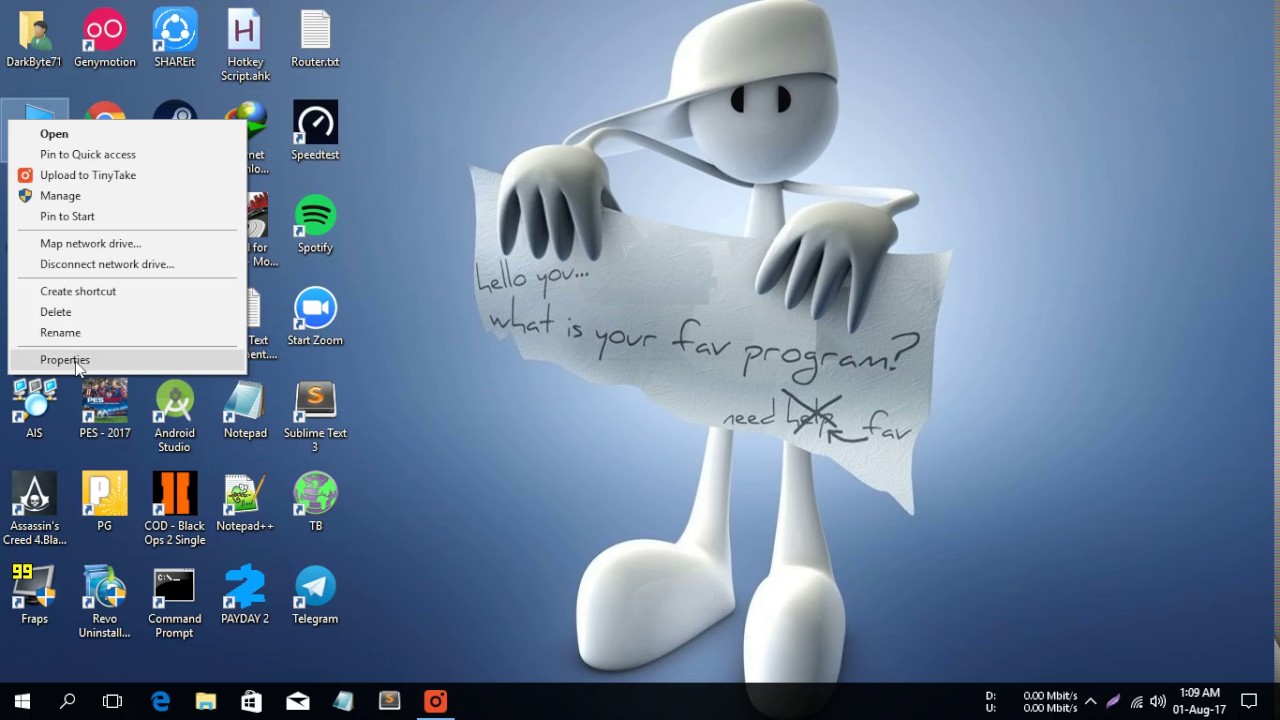The image size is (1280, 720).
Task: Open the Action Center notification icon
Action: (1249, 701)
